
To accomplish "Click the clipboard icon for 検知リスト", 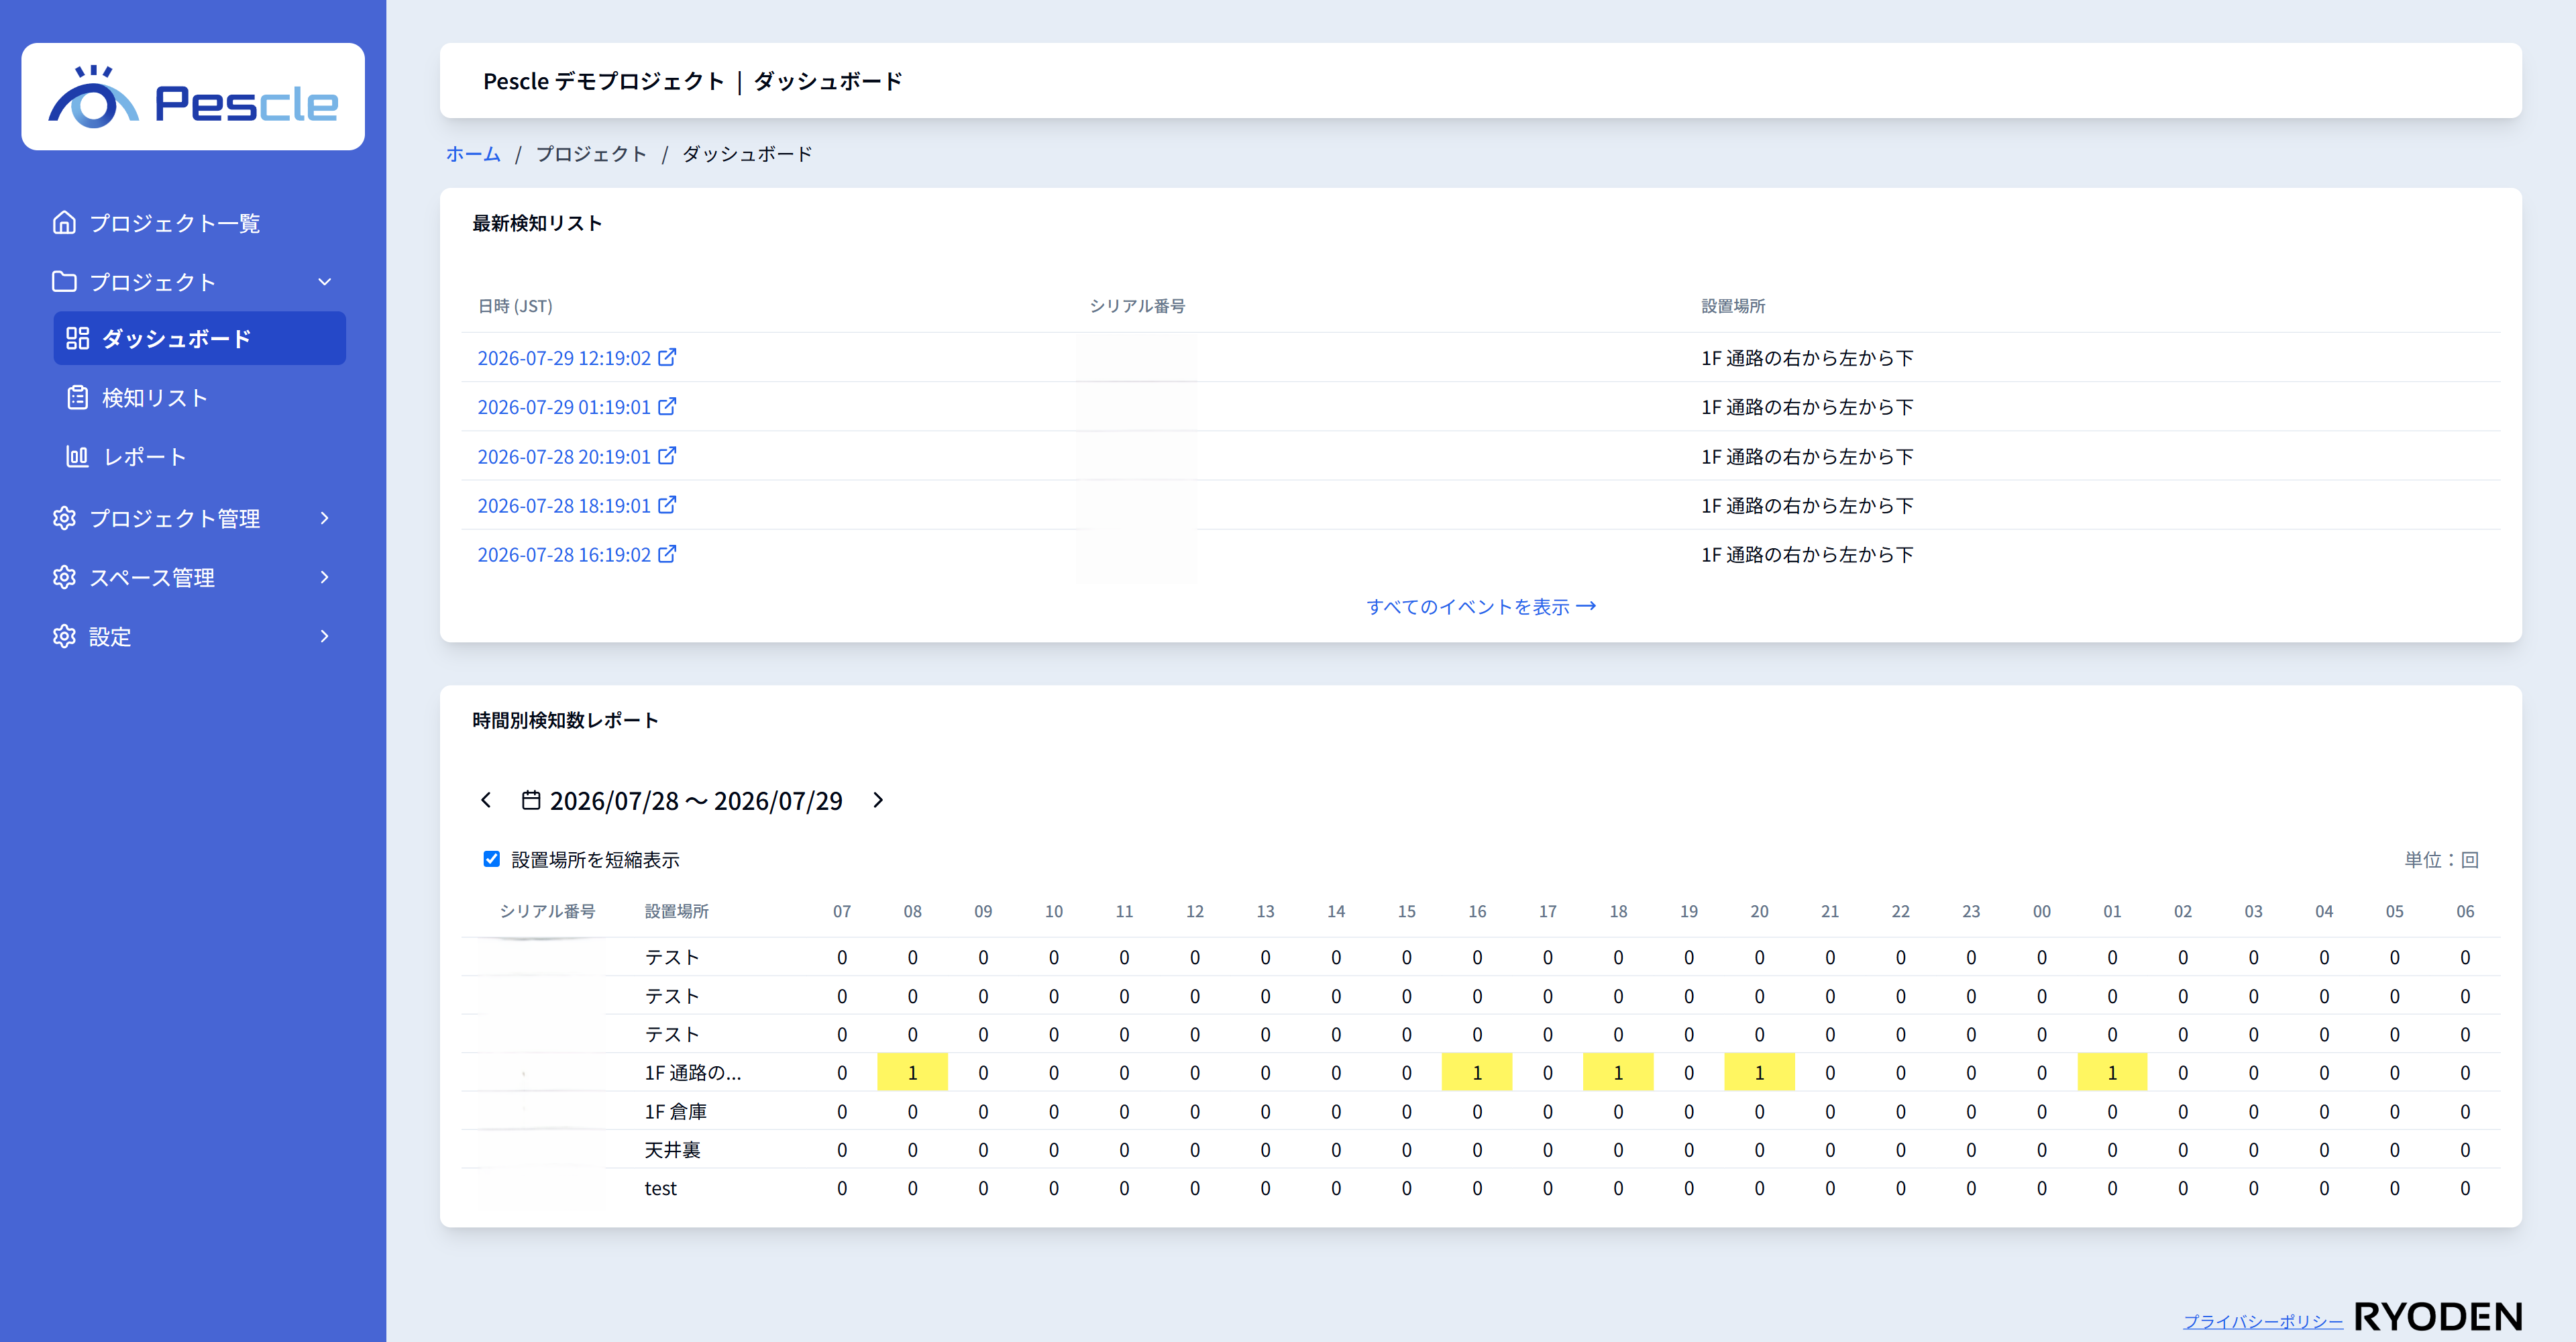I will pos(77,398).
